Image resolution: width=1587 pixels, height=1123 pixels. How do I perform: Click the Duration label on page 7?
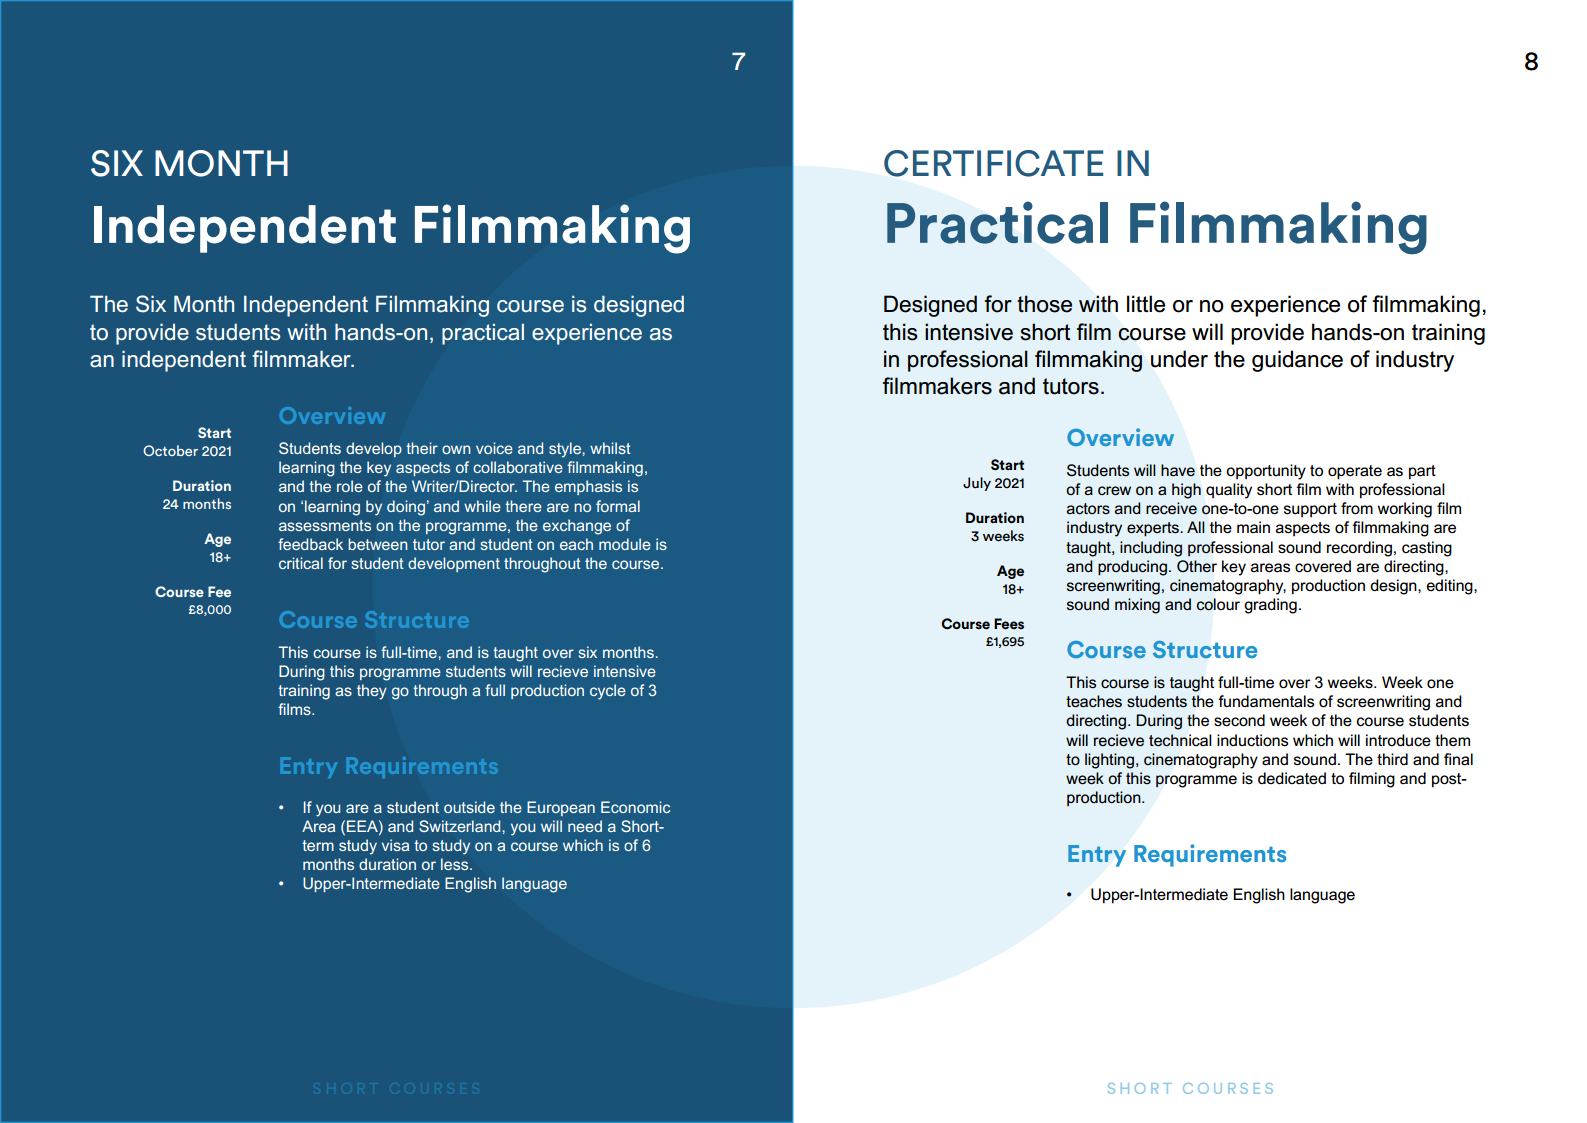pyautogui.click(x=201, y=486)
